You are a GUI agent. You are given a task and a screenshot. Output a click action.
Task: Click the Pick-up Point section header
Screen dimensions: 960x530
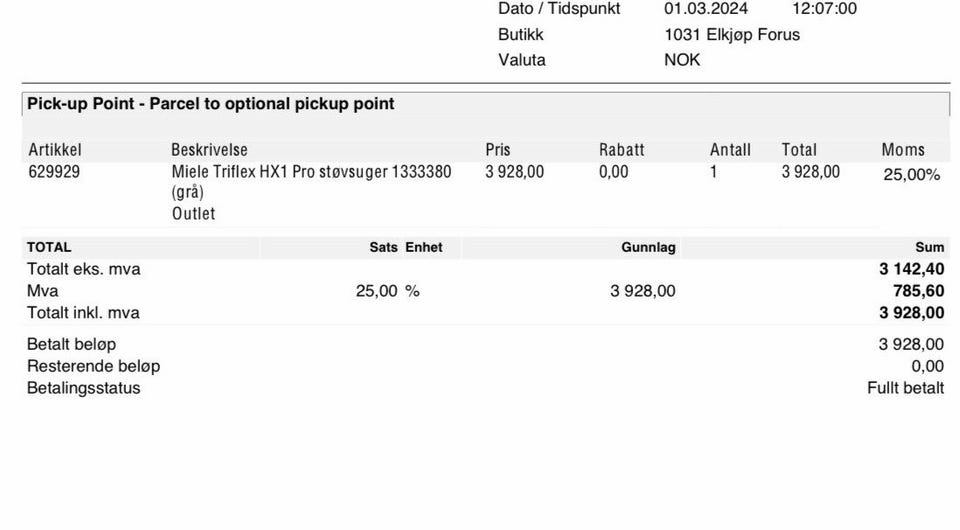211,104
